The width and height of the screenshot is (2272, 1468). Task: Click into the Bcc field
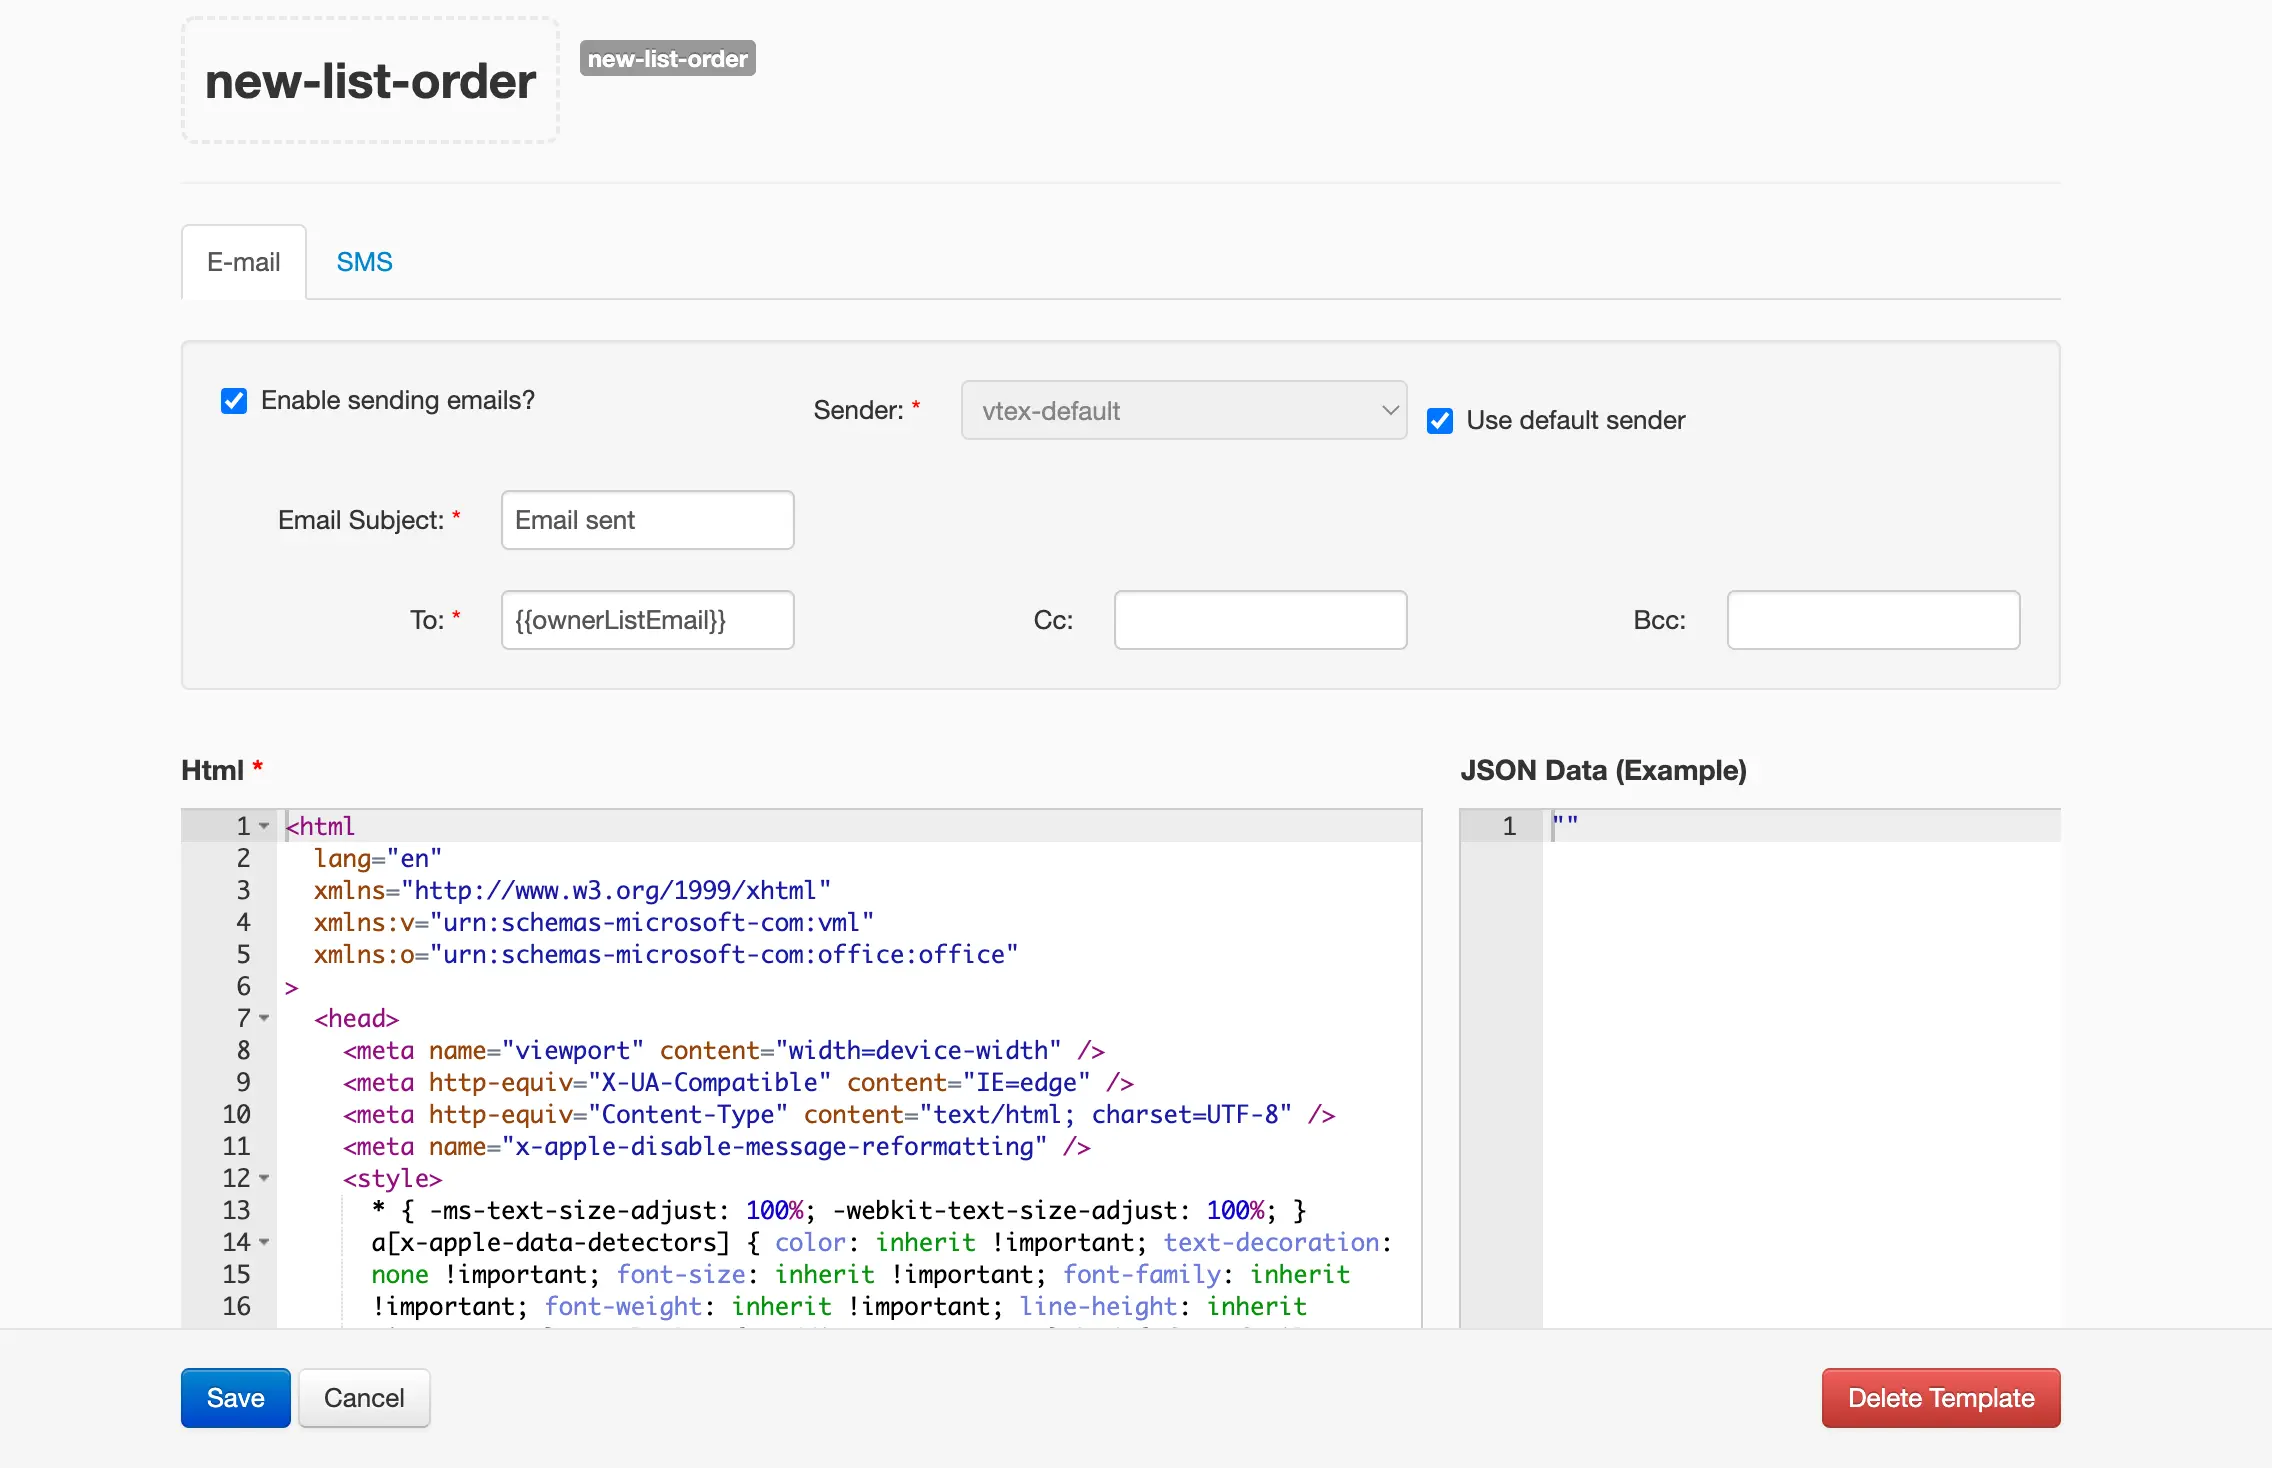(x=1872, y=620)
